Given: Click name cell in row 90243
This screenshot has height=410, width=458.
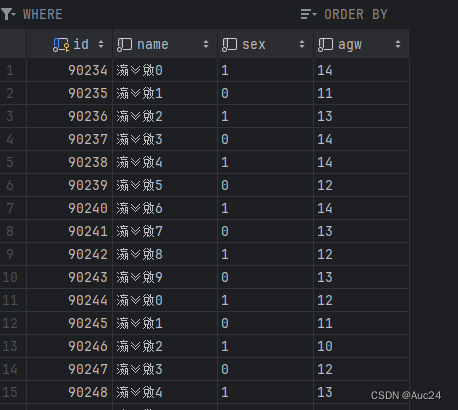Looking at the screenshot, I should (x=165, y=277).
